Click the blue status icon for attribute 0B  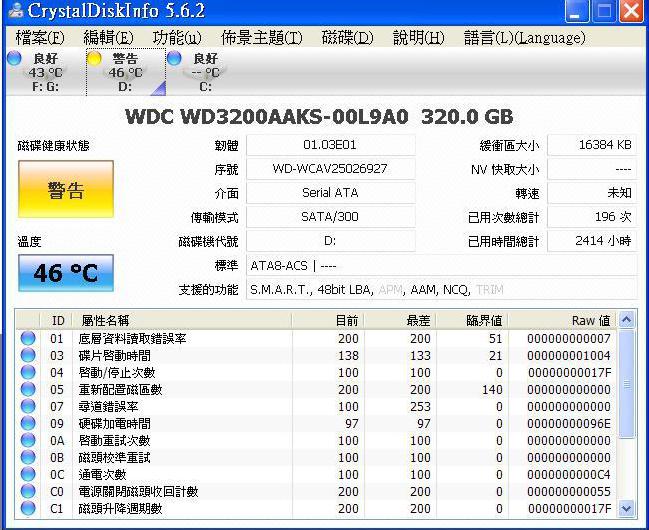[x=28, y=457]
